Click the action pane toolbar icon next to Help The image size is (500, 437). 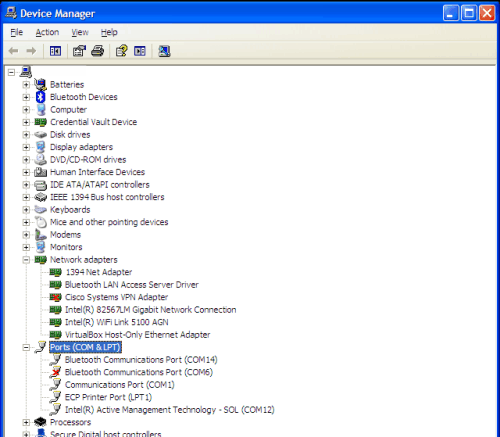(140, 51)
